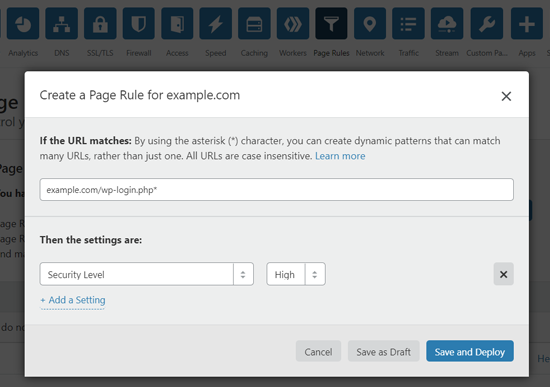Open the Caching drive icon

(x=254, y=24)
